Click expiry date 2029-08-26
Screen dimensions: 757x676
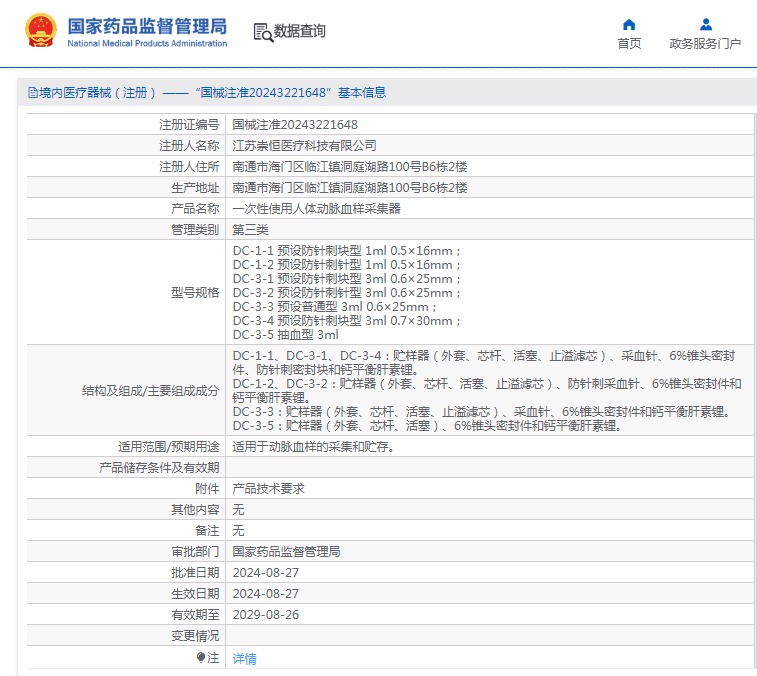click(x=265, y=615)
